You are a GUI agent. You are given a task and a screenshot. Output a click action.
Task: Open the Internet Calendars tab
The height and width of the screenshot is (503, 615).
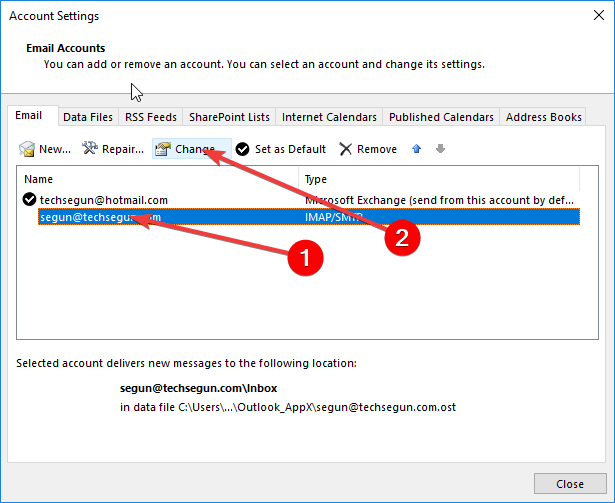[329, 117]
